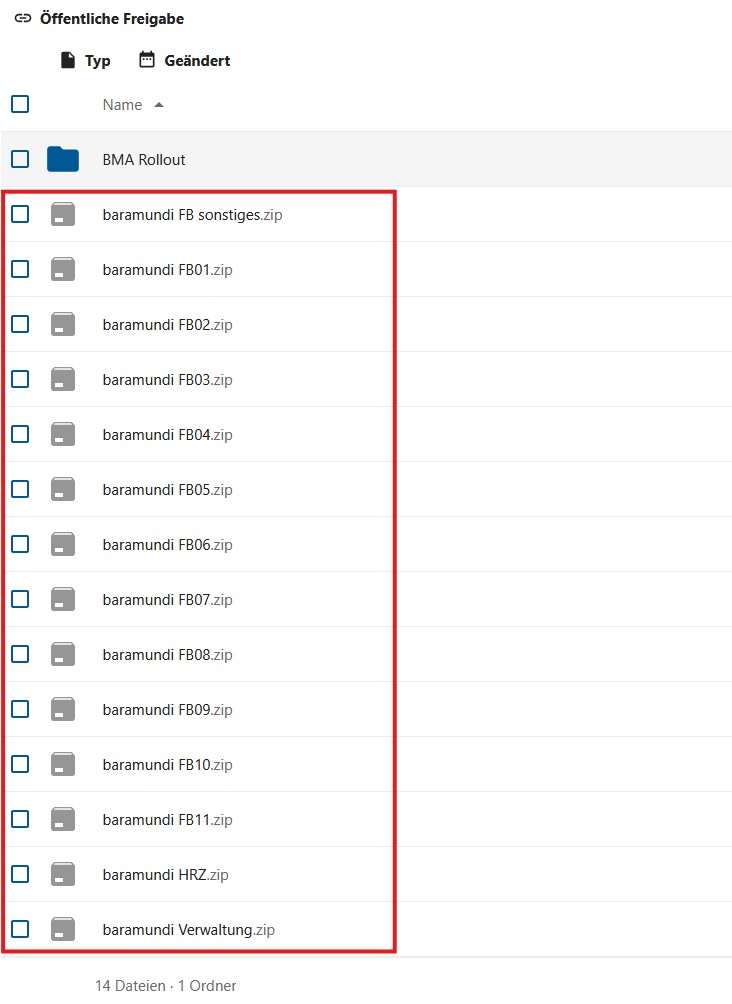Tick the baramundi FB06.zip checkbox
The height and width of the screenshot is (1004, 732).
click(x=20, y=544)
